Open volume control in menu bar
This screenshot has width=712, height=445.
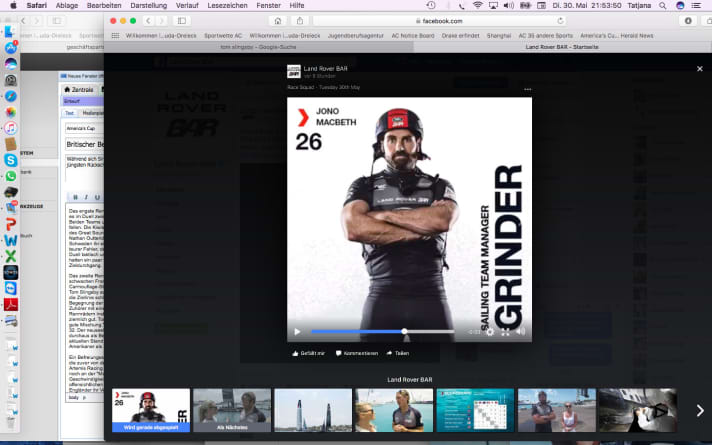click(x=509, y=5)
